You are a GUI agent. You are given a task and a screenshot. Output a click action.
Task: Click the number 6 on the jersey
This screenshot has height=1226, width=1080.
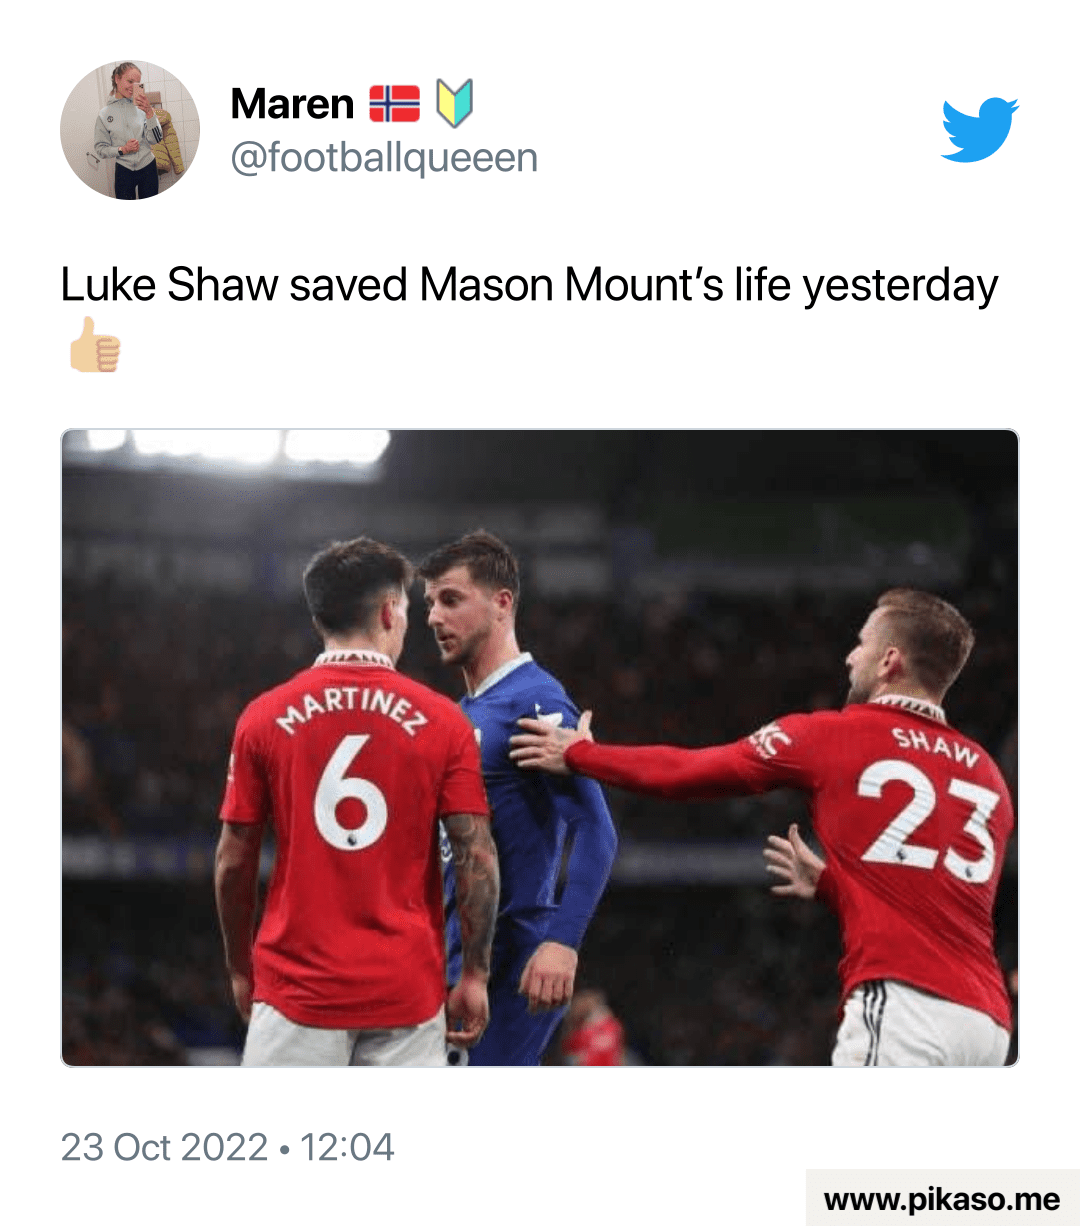coord(350,792)
